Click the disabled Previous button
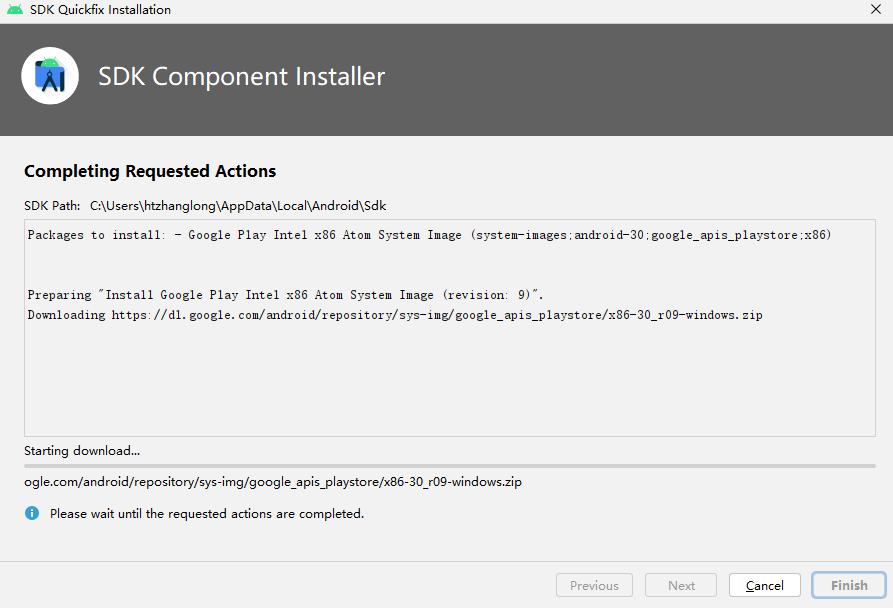 [x=594, y=585]
